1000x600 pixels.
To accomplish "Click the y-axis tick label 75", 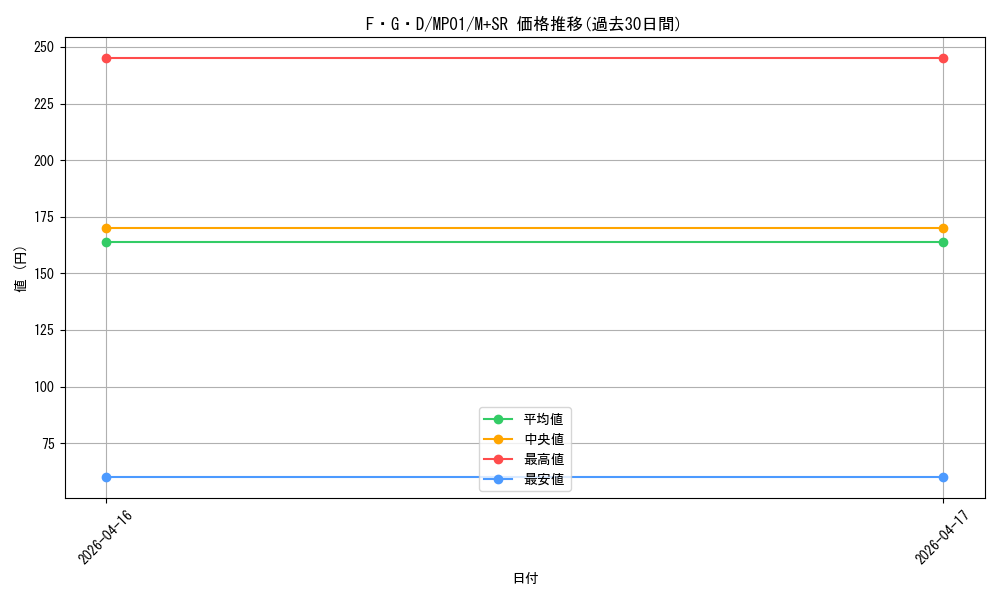I will coord(48,444).
